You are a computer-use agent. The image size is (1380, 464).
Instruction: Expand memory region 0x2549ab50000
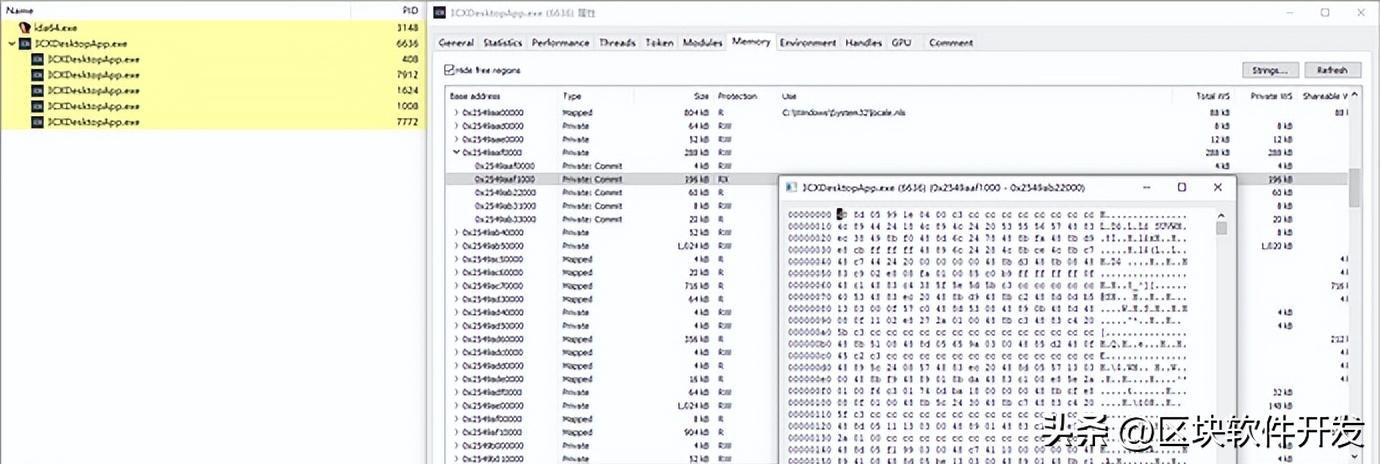[456, 246]
